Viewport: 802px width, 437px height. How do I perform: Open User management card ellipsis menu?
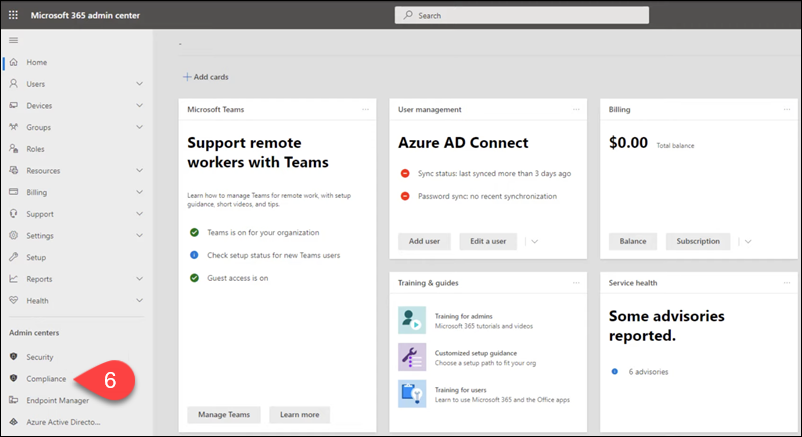(x=576, y=109)
